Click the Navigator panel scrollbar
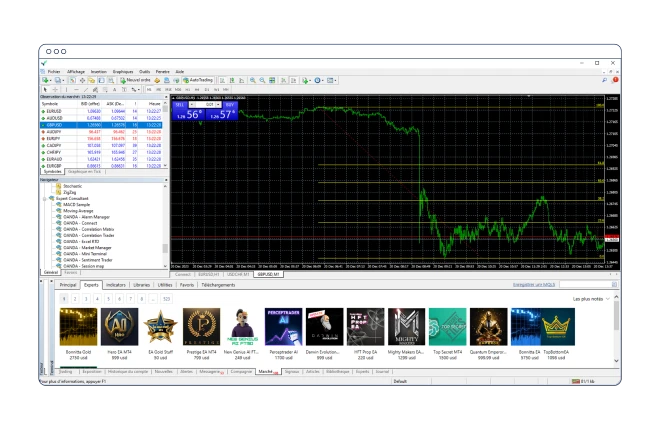 165,248
